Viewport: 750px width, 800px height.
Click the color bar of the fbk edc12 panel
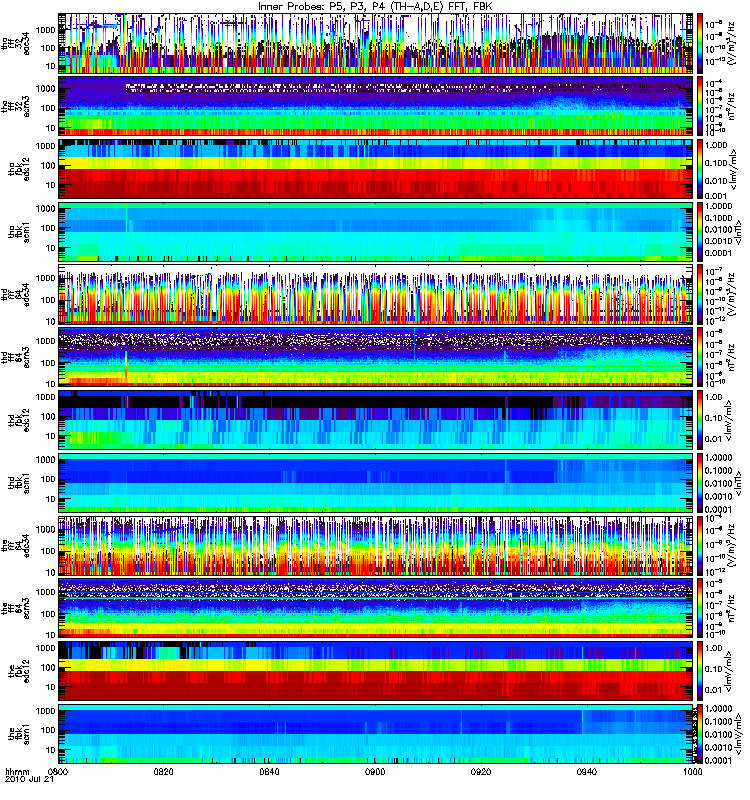(x=699, y=671)
